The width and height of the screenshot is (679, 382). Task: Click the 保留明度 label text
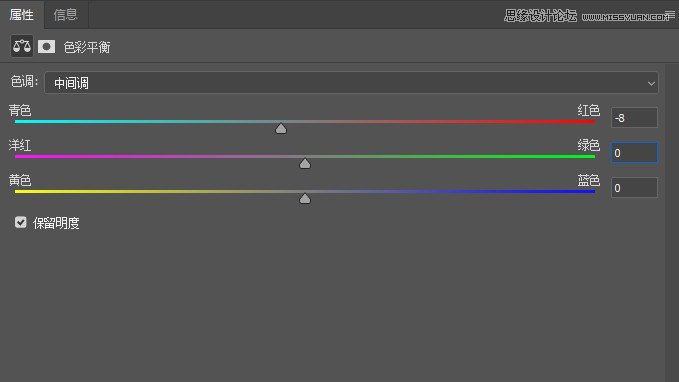tap(56, 223)
